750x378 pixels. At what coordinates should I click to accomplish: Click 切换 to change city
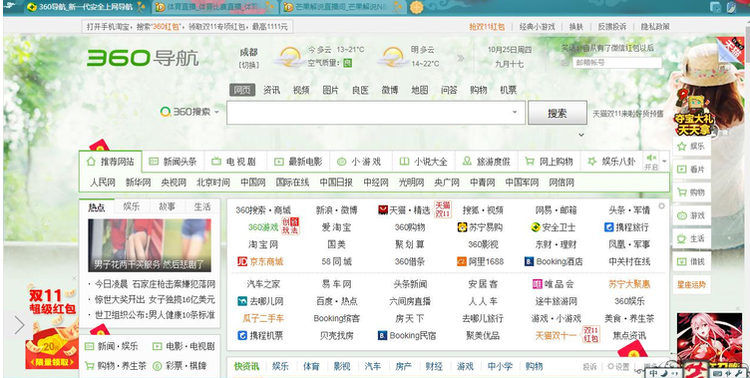point(249,66)
